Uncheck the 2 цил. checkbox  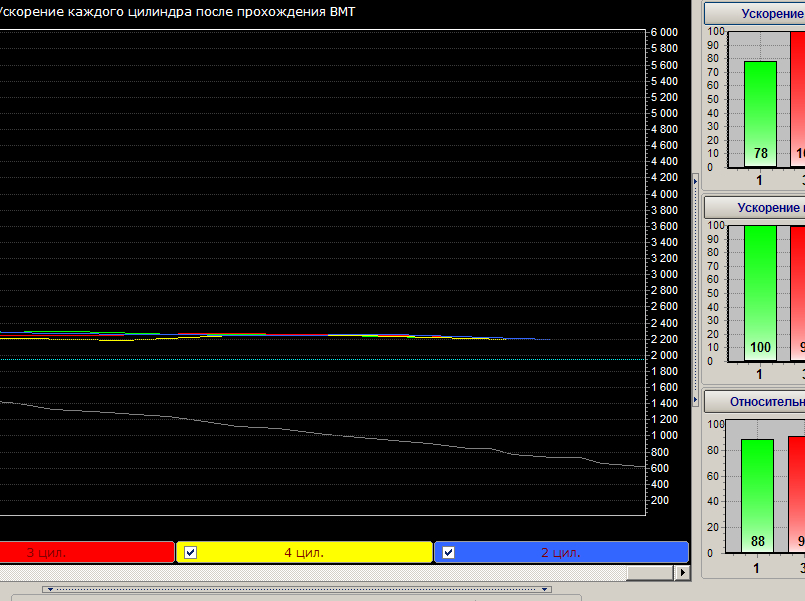[448, 553]
